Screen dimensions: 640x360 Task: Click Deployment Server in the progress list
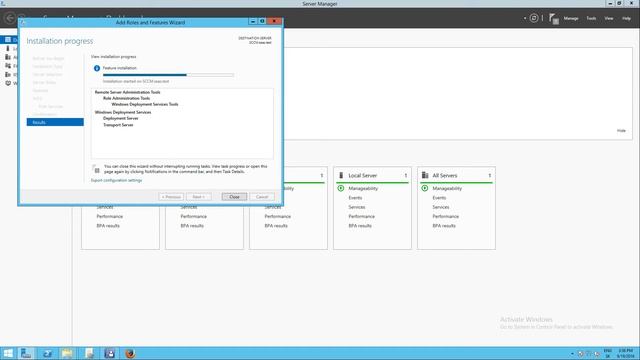pos(120,118)
